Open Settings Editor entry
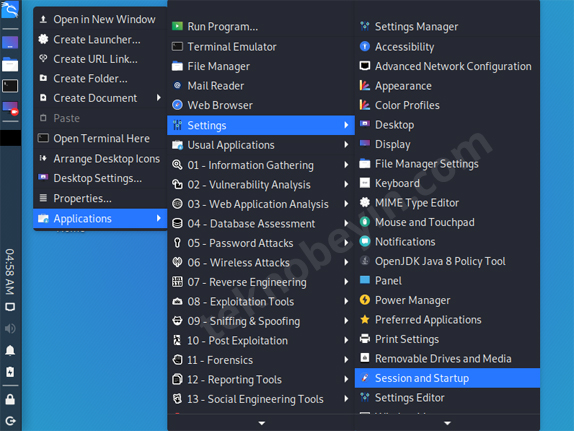 pyautogui.click(x=447, y=398)
